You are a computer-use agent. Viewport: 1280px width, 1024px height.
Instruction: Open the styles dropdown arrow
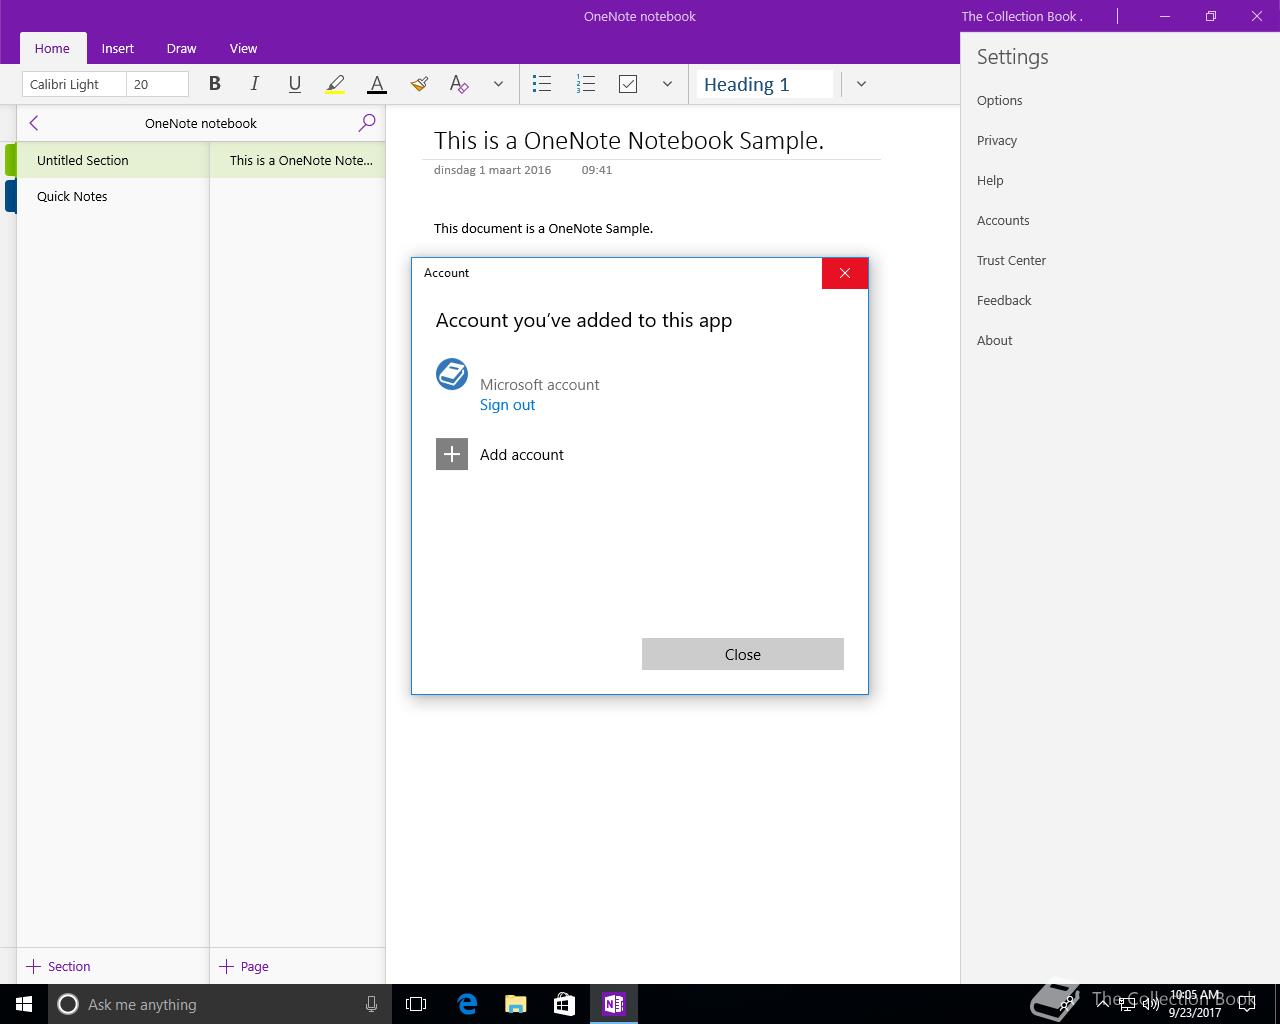(861, 84)
